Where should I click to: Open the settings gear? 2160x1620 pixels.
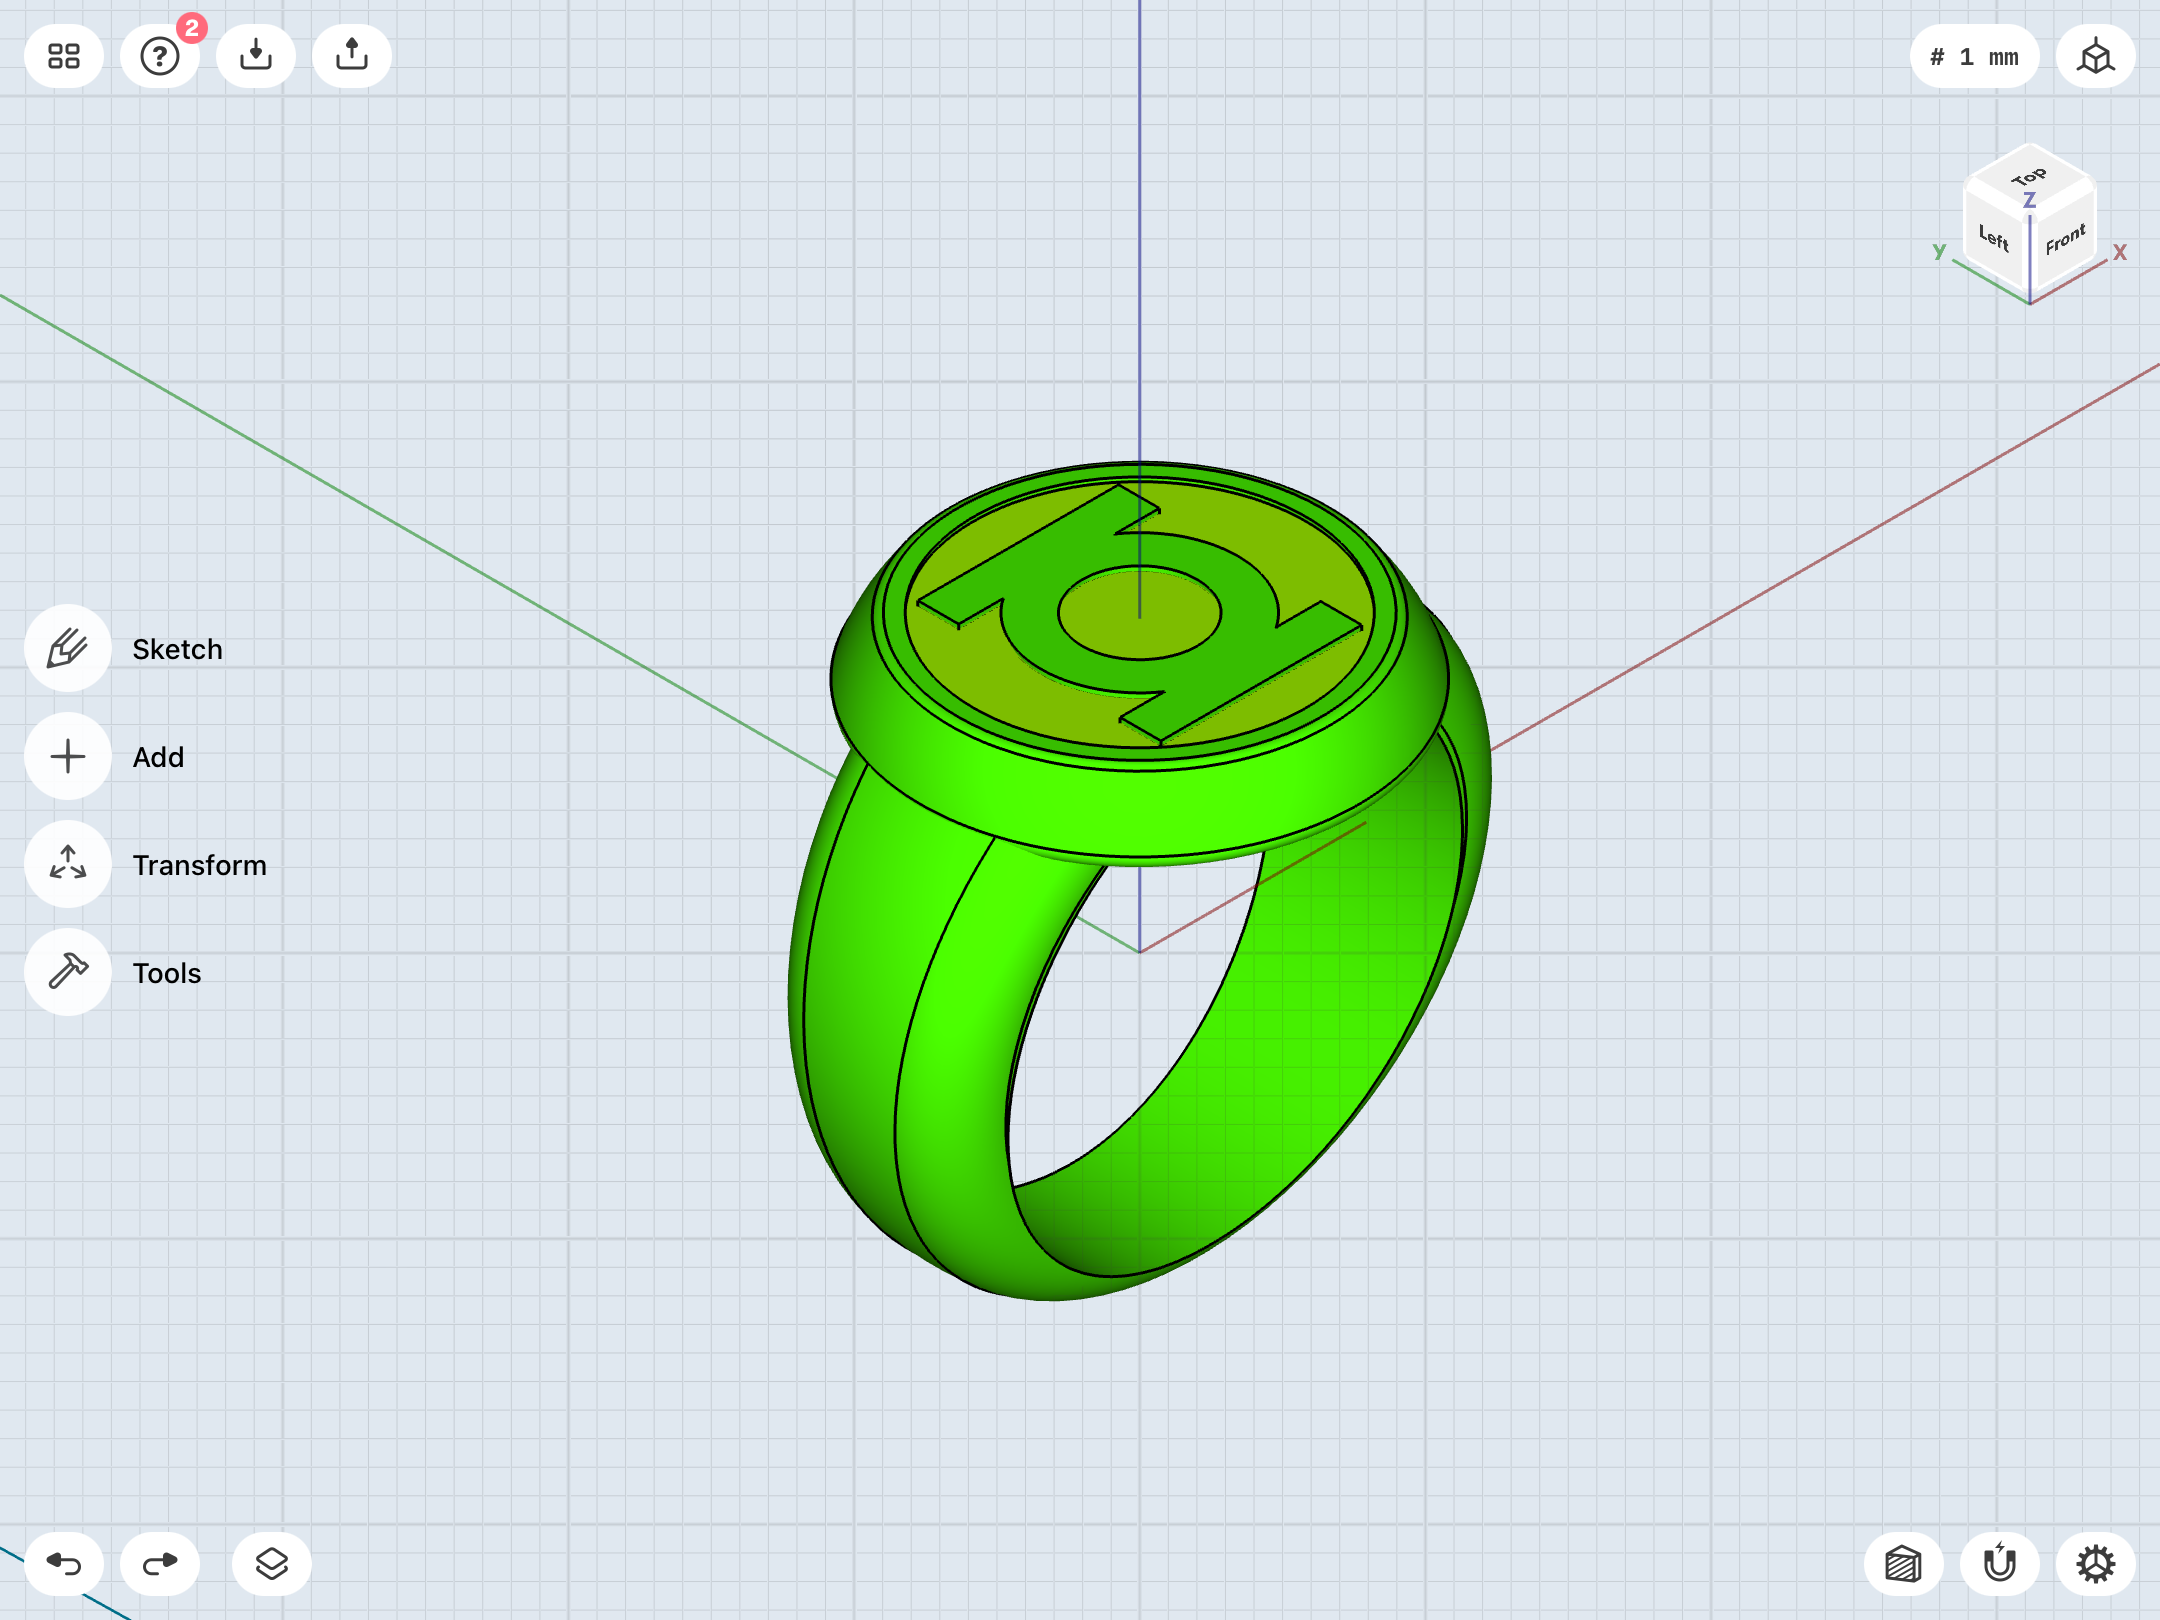coord(2096,1564)
